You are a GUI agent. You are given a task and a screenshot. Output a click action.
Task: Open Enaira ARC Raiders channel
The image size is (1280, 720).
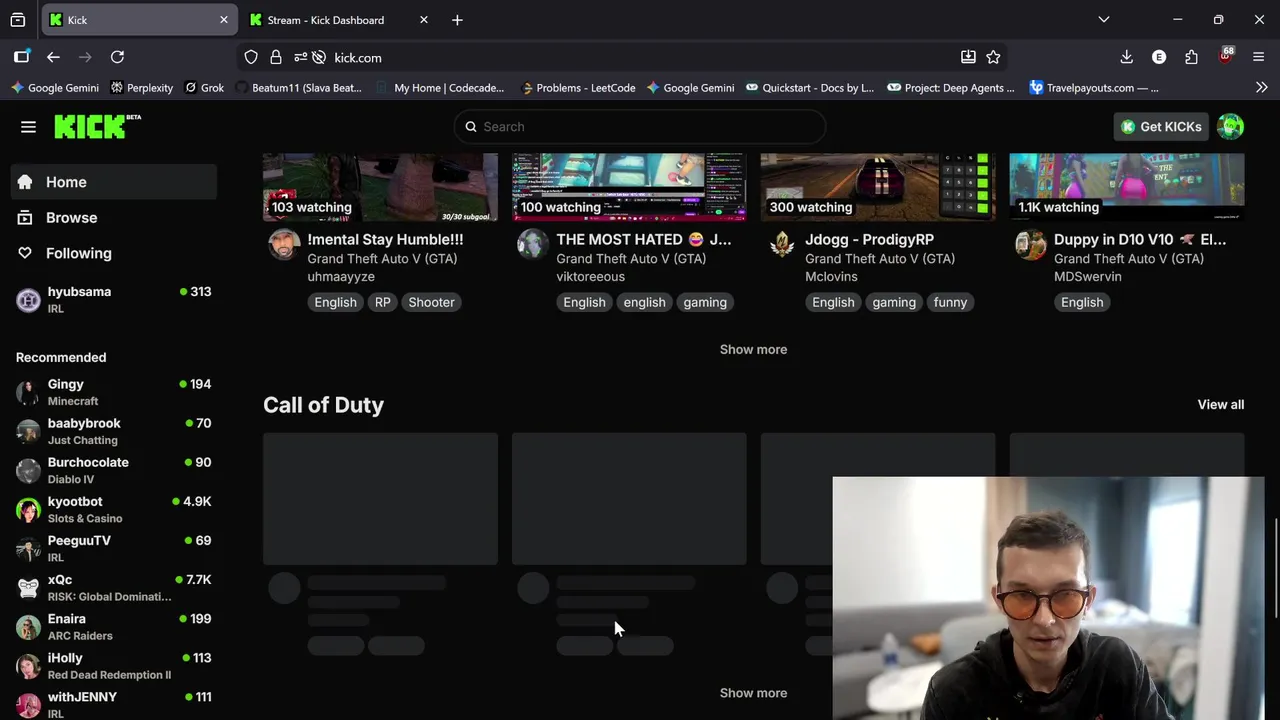pos(114,627)
